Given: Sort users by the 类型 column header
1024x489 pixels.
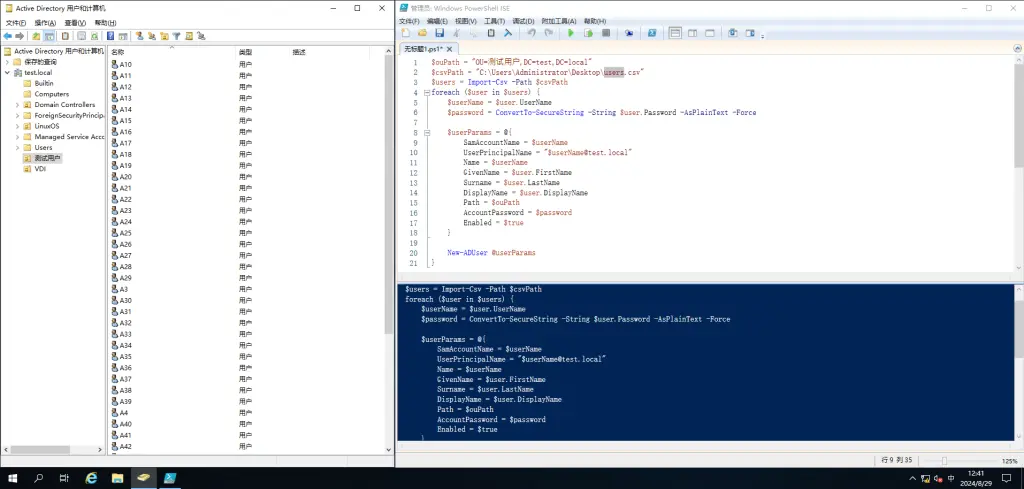Looking at the screenshot, I should tap(246, 51).
